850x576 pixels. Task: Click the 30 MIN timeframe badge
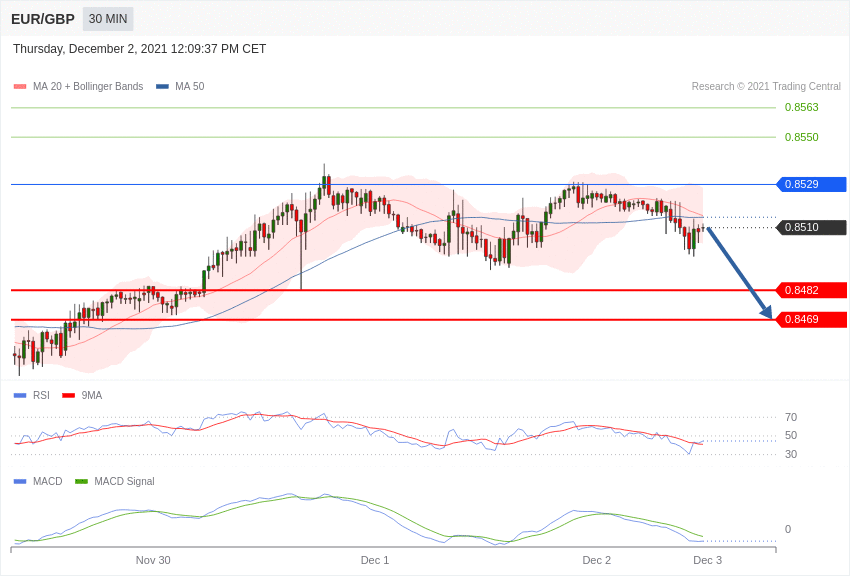108,19
